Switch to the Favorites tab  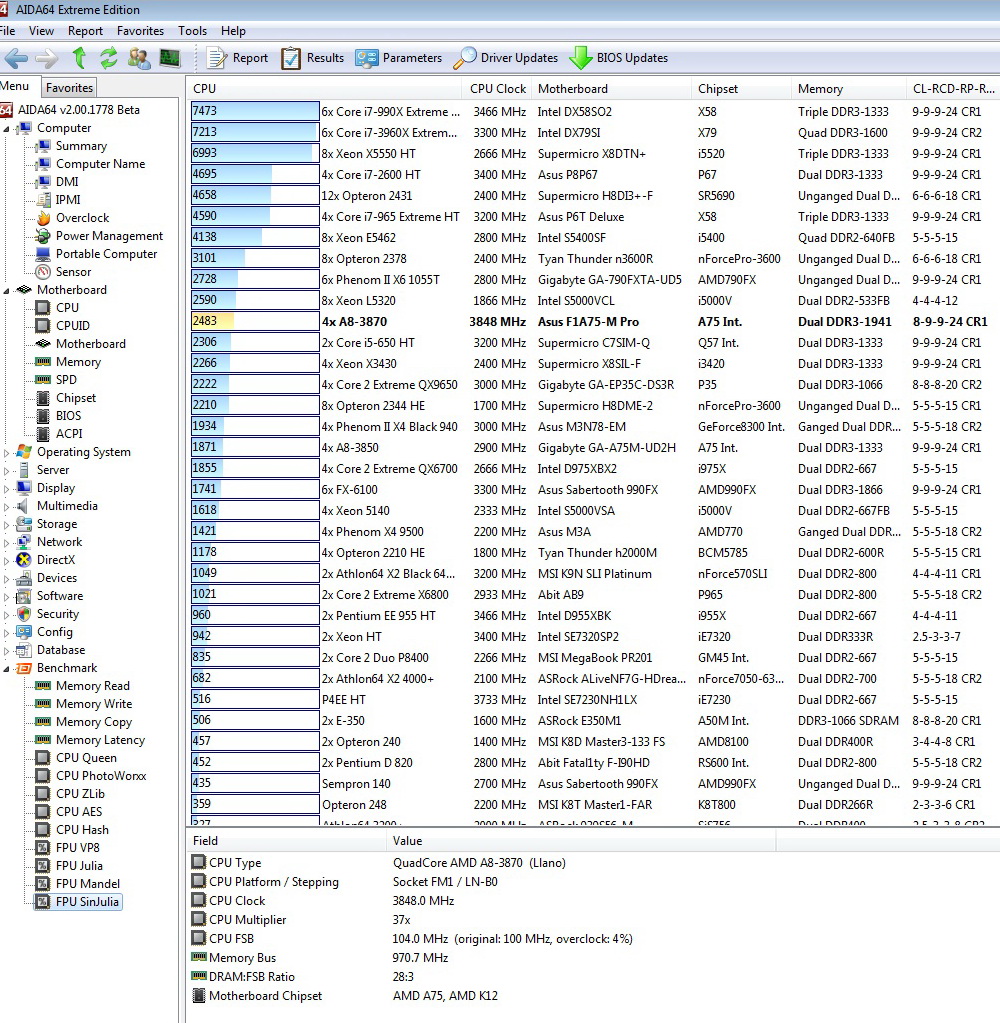[69, 87]
